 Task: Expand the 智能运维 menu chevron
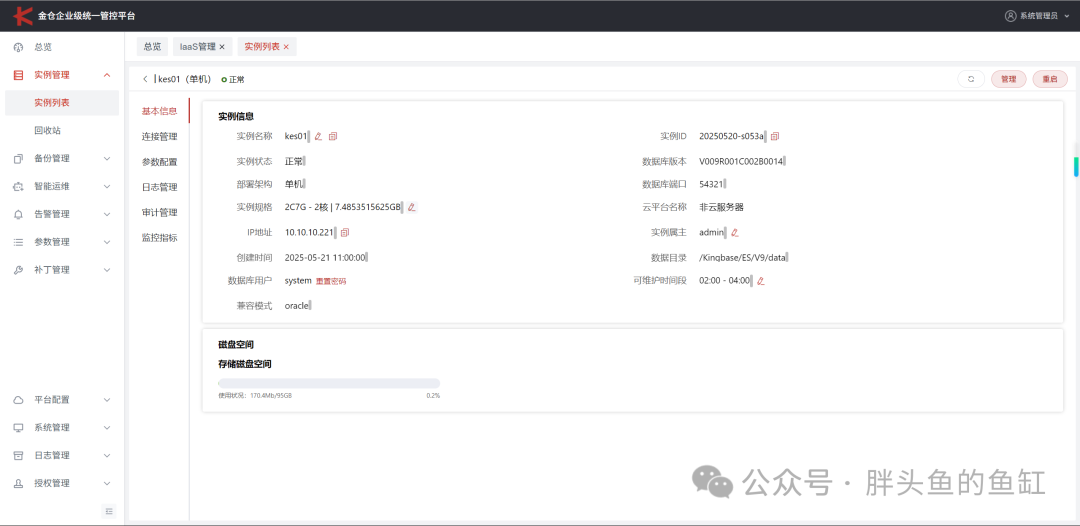coord(107,186)
